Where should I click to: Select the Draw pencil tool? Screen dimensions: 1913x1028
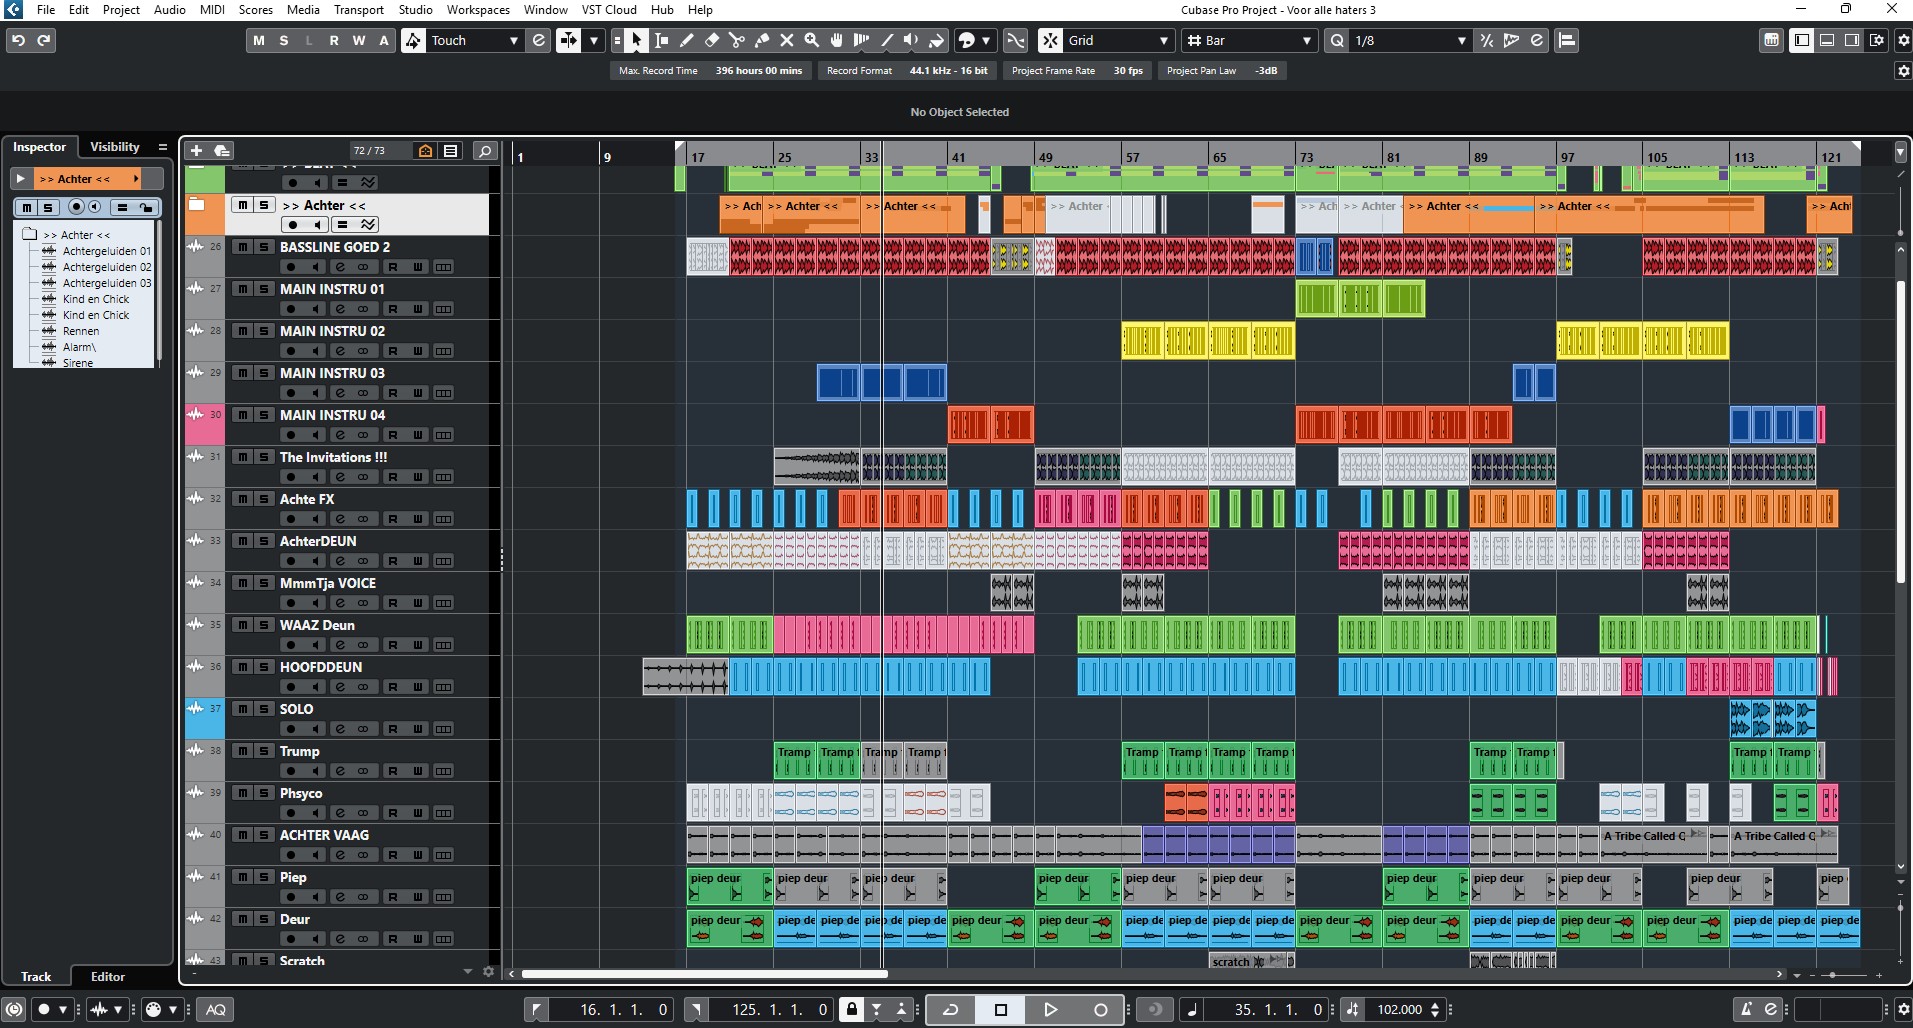click(687, 40)
